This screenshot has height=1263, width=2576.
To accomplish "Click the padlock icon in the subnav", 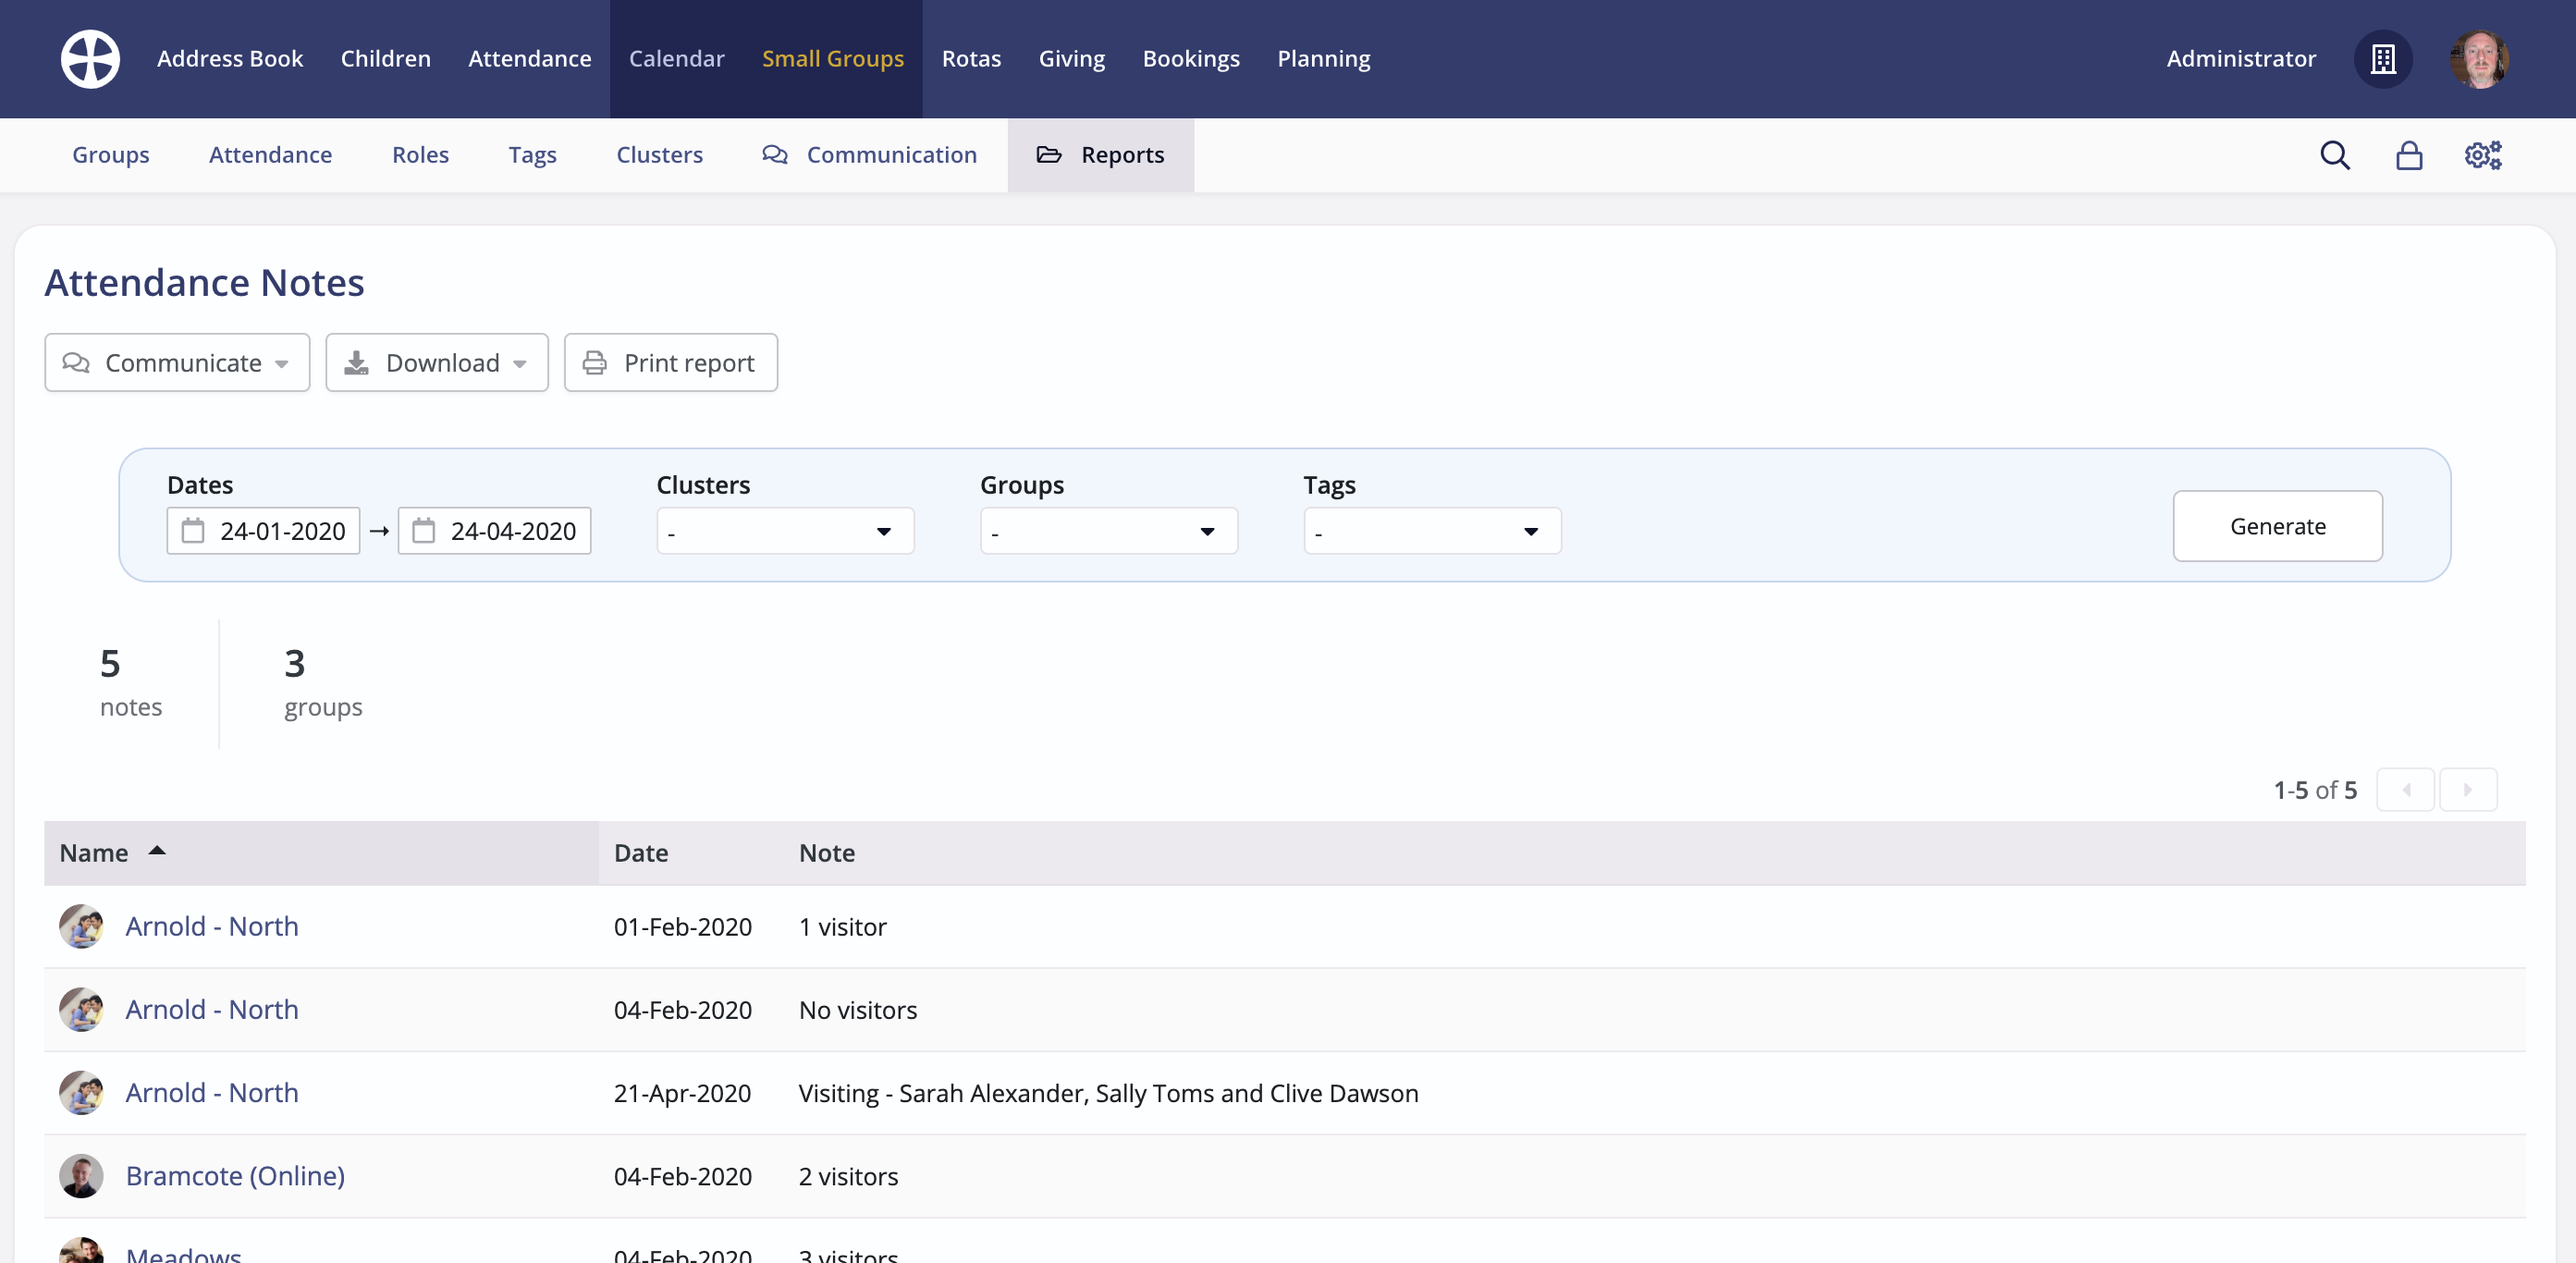I will click(x=2409, y=155).
